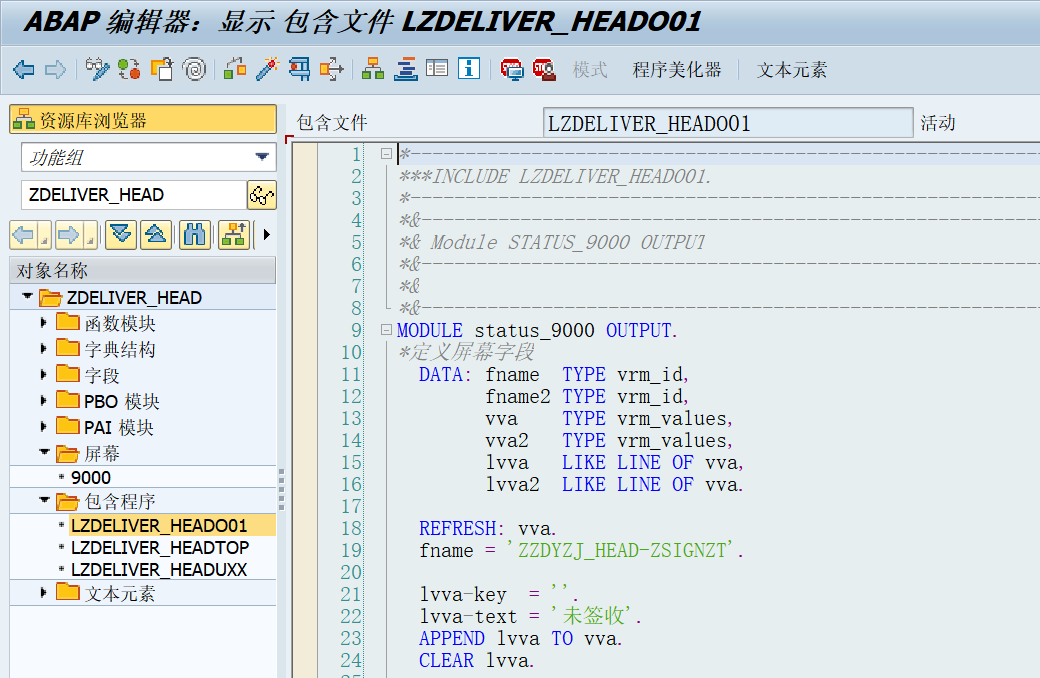Select screen 9000 in the tree
Image resolution: width=1040 pixels, height=678 pixels.
(91, 478)
